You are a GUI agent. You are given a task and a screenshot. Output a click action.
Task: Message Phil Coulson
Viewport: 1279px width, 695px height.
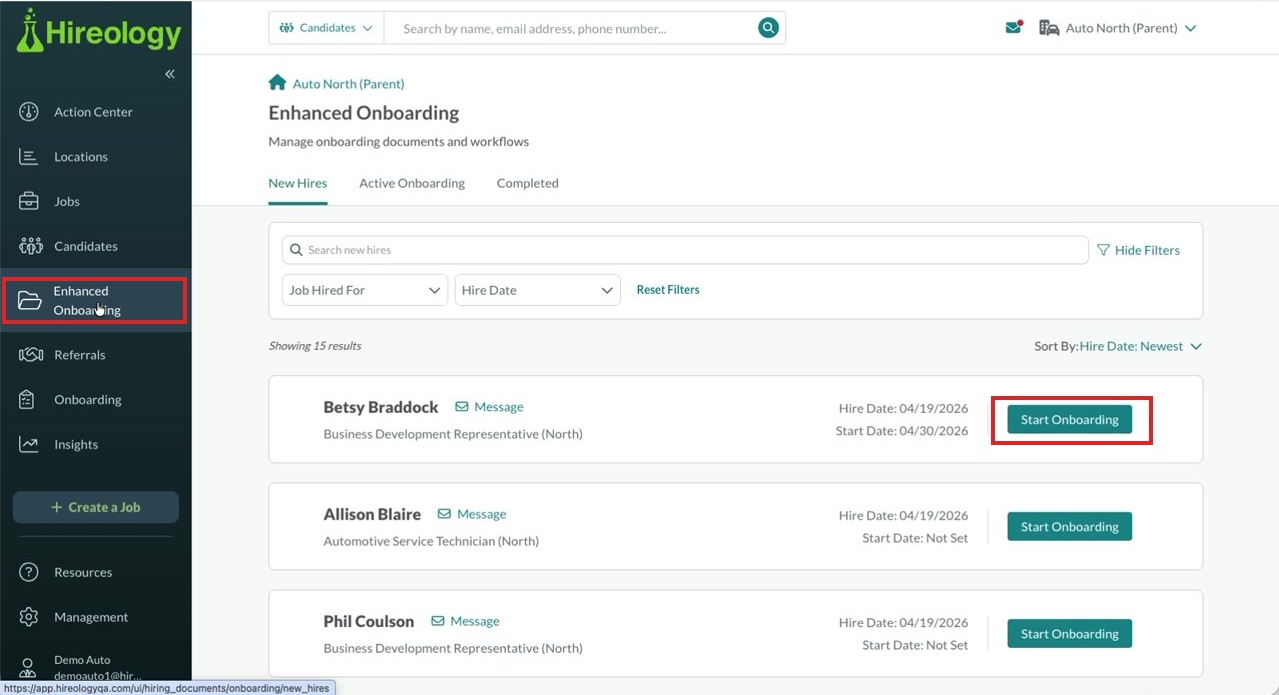[475, 621]
